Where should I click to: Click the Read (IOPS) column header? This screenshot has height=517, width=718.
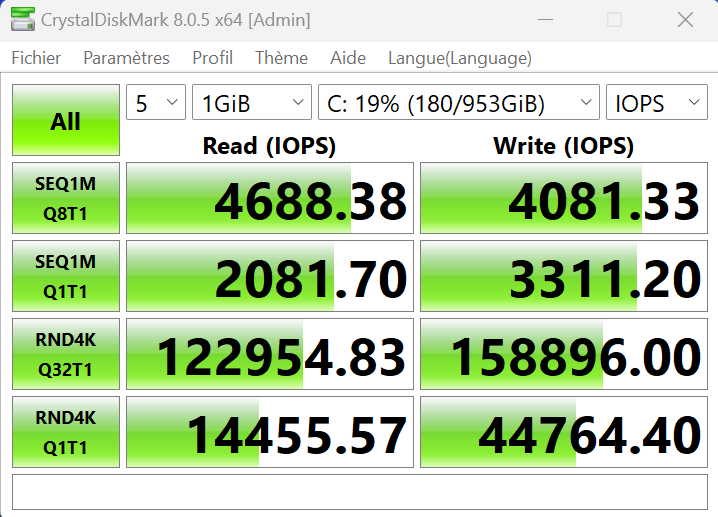pos(269,146)
